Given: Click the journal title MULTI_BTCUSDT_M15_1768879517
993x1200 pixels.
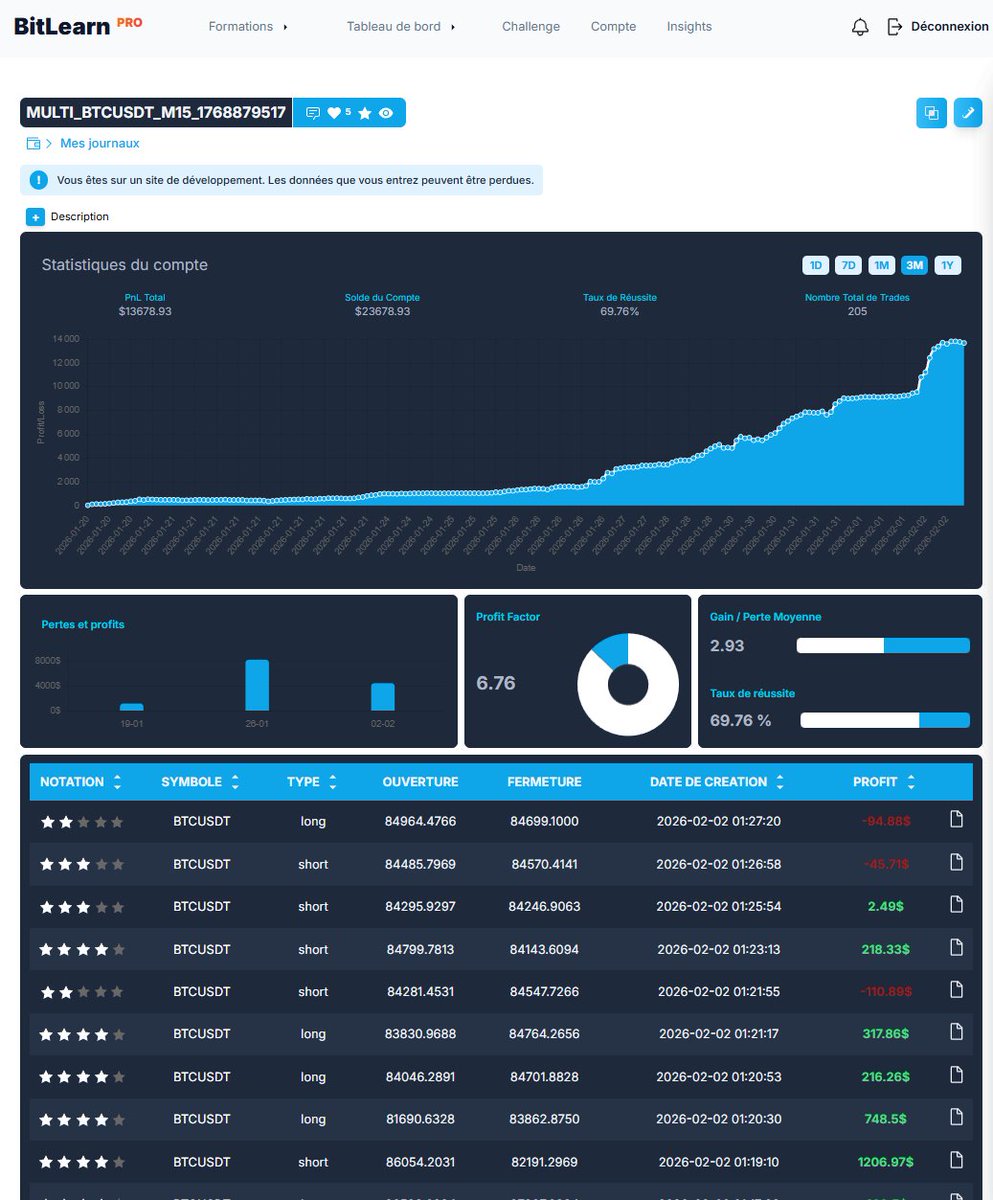Looking at the screenshot, I should pyautogui.click(x=156, y=113).
